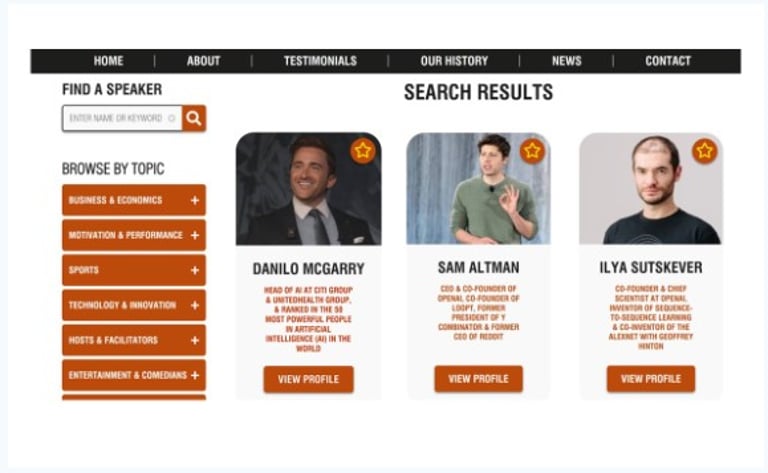
Task: Click View Profile for Ilya Sutskever
Action: 651,379
